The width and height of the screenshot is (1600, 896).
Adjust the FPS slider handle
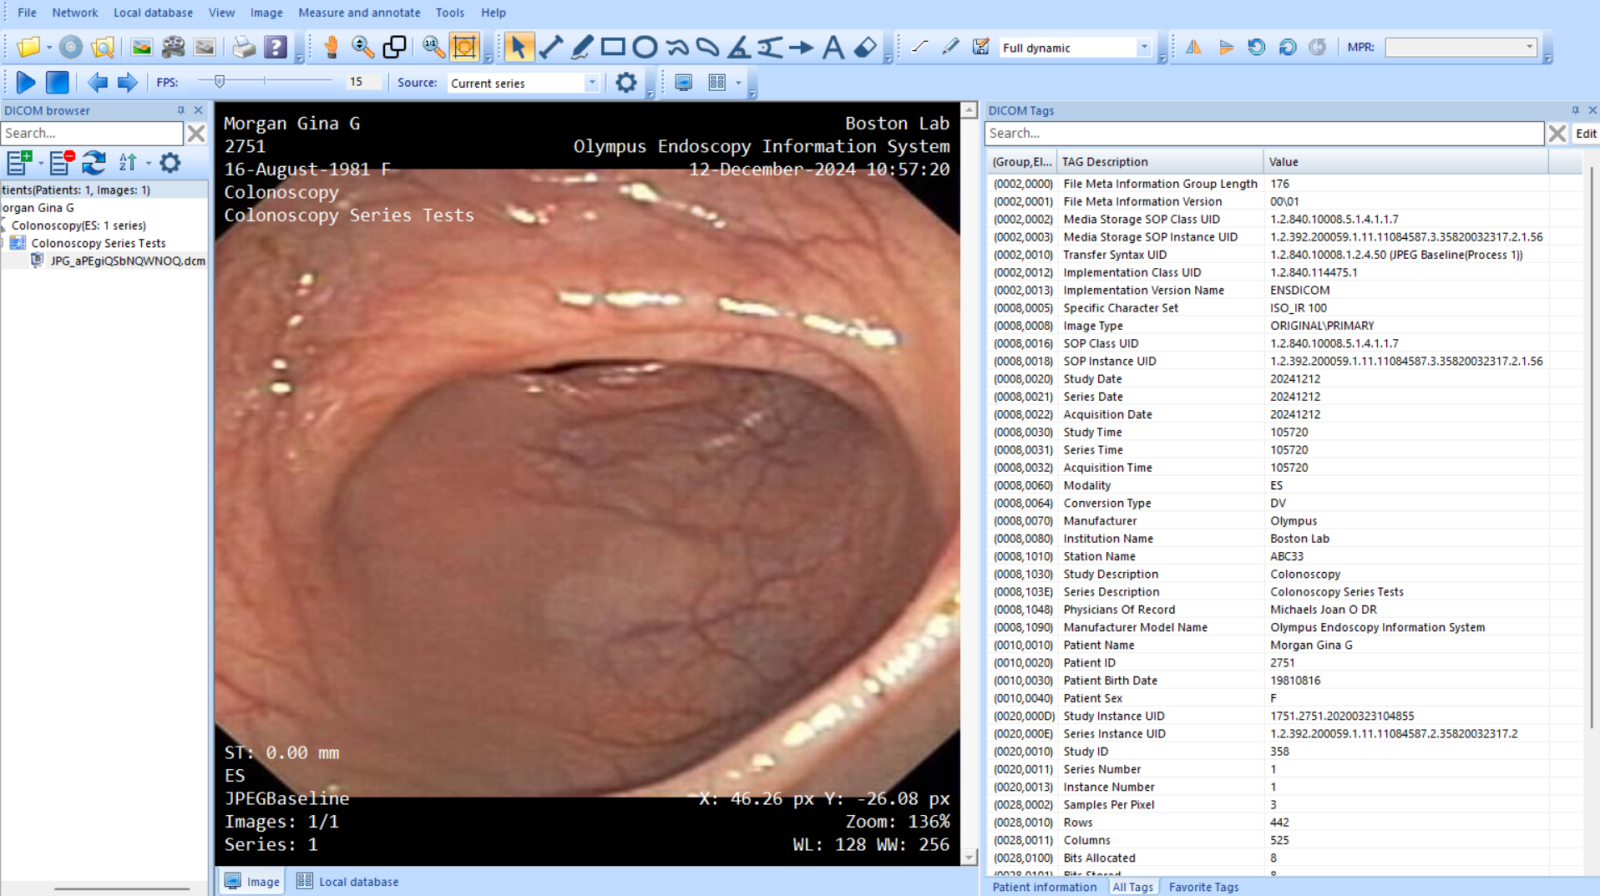[219, 82]
